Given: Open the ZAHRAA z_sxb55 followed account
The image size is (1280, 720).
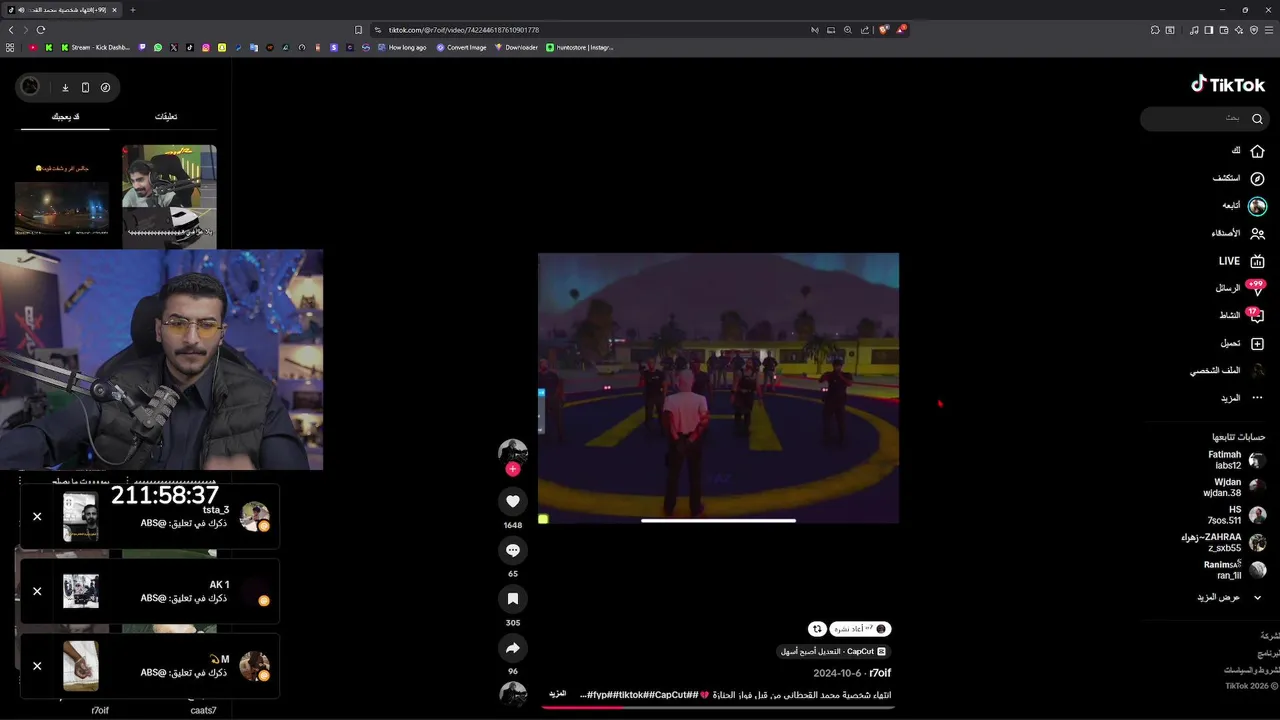Looking at the screenshot, I should pos(1224,542).
